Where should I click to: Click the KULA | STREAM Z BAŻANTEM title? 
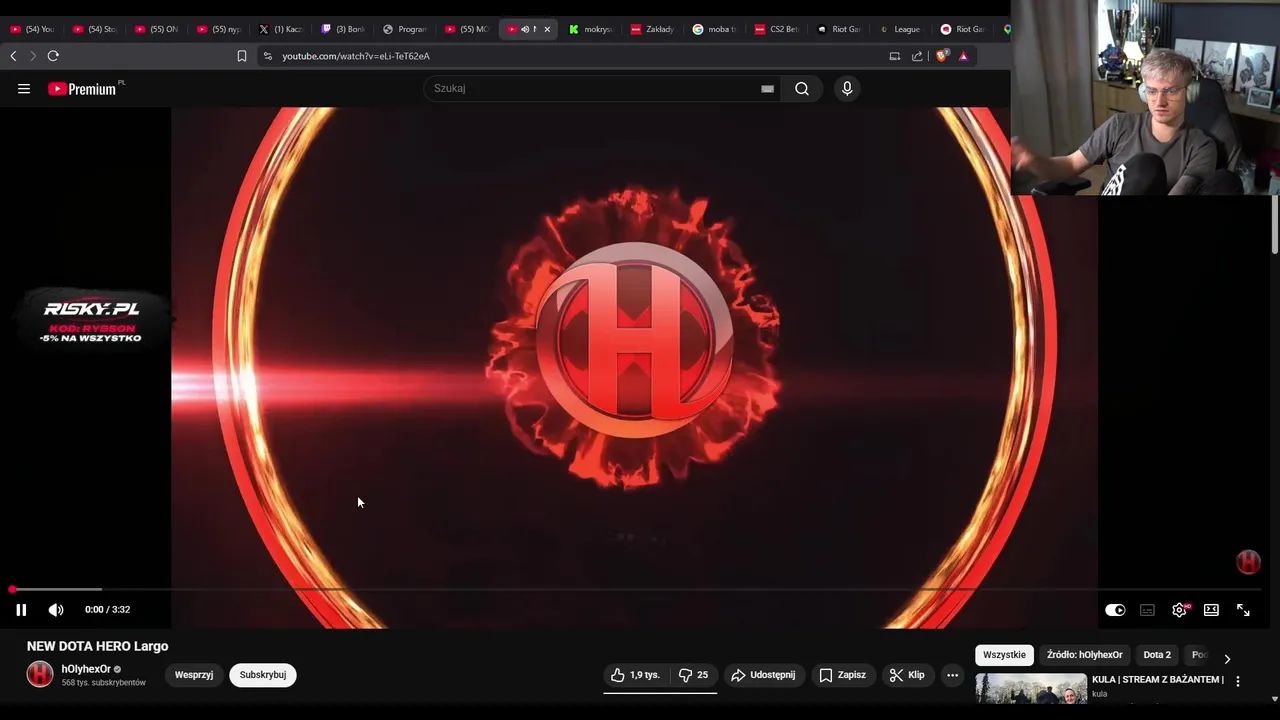(1158, 680)
